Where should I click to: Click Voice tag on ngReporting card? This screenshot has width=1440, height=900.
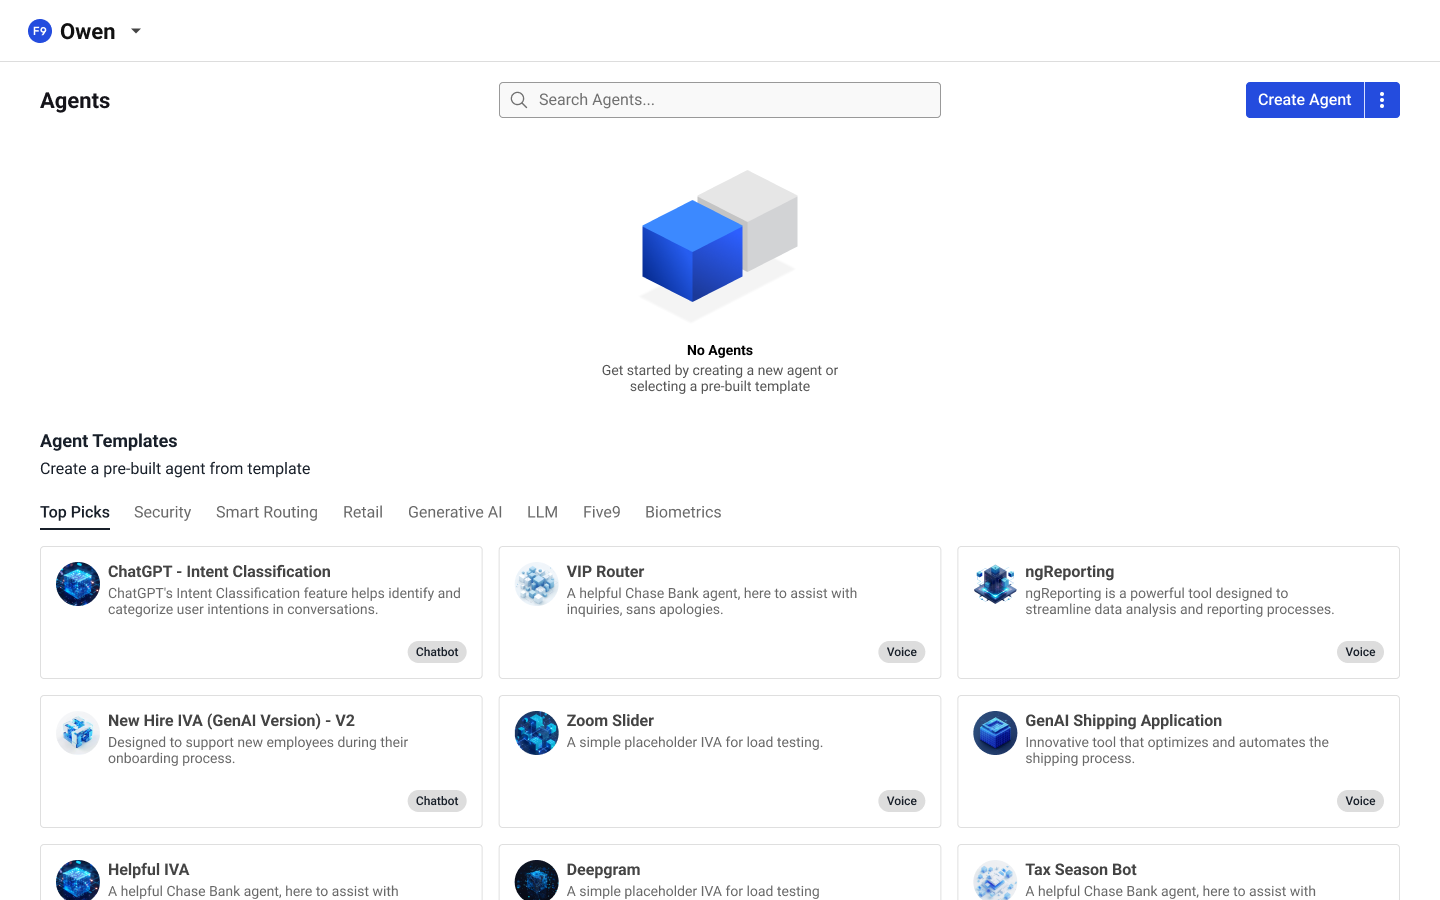coord(1360,652)
